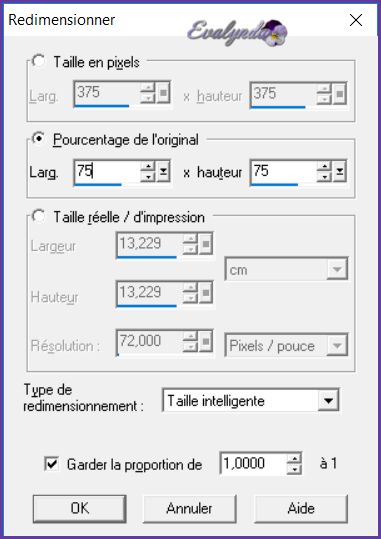Close the Redimensionner dialog window
Screen dimensions: 381x539
click(x=356, y=20)
